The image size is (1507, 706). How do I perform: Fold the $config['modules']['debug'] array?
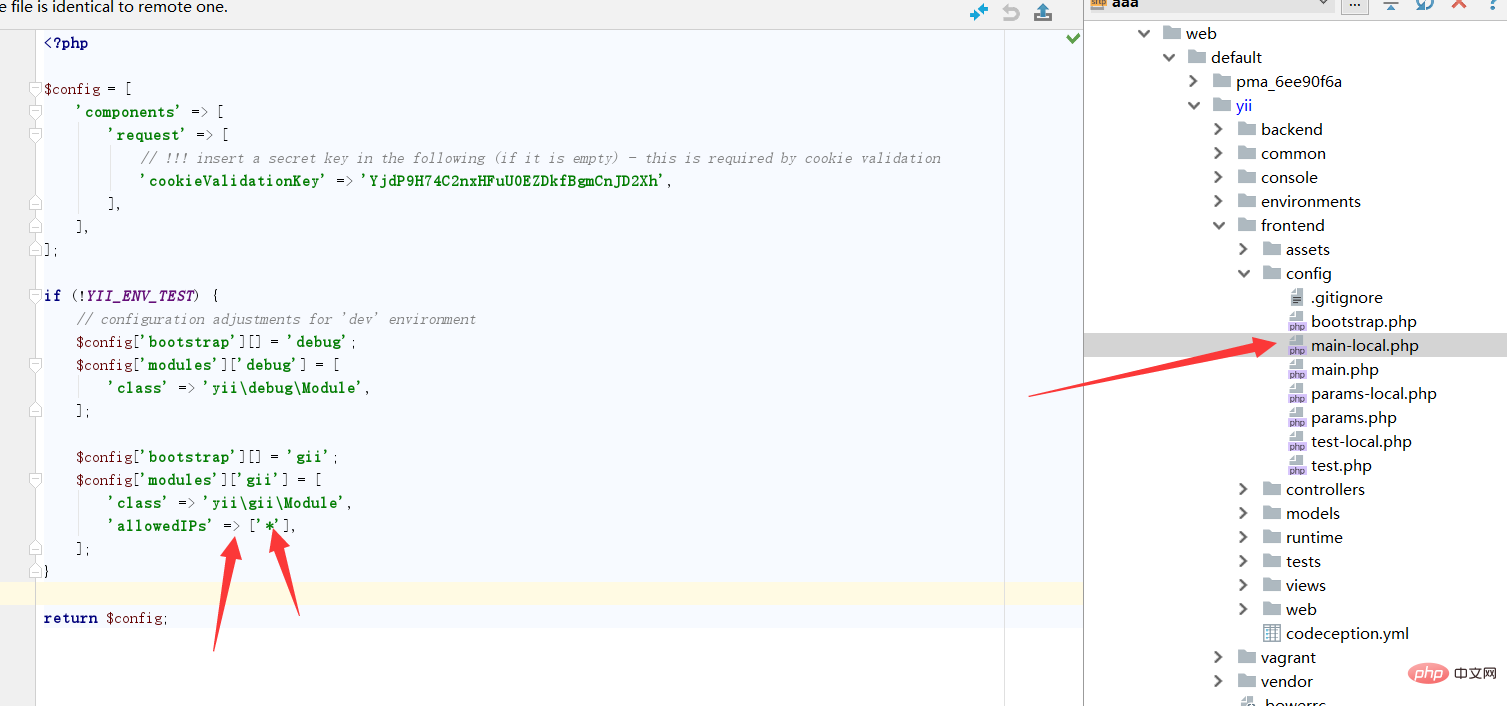(36, 365)
